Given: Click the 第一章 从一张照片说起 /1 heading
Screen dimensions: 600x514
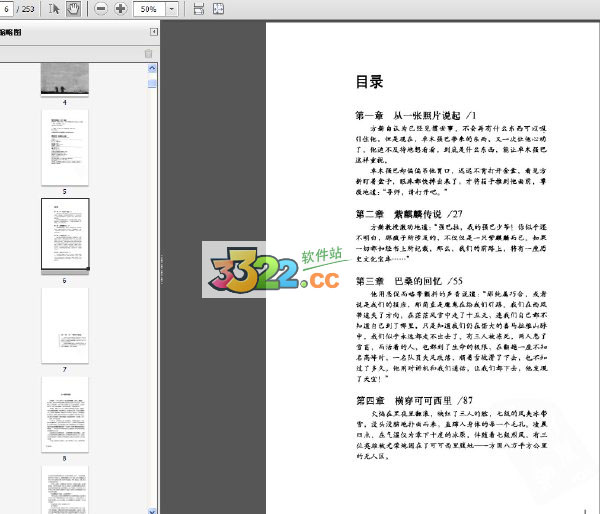Looking at the screenshot, I should tap(416, 115).
